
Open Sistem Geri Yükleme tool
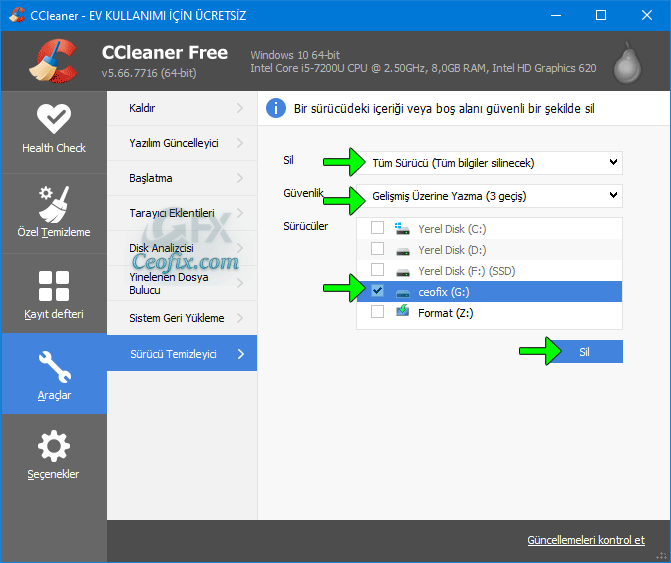click(182, 318)
